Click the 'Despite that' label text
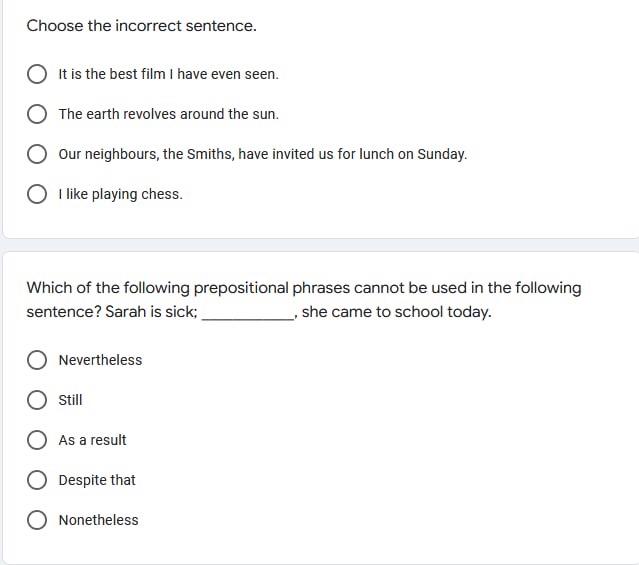This screenshot has height=565, width=639. (x=97, y=480)
